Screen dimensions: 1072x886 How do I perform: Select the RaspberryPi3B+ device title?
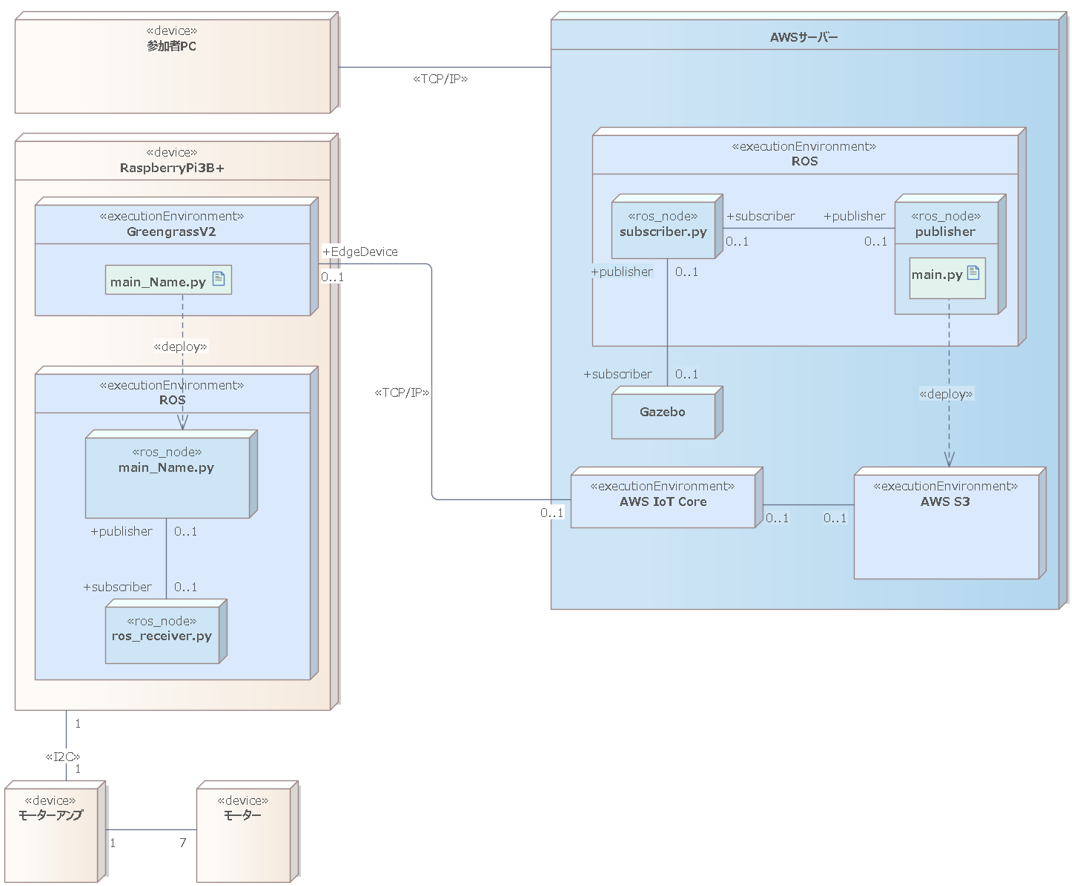tap(172, 169)
